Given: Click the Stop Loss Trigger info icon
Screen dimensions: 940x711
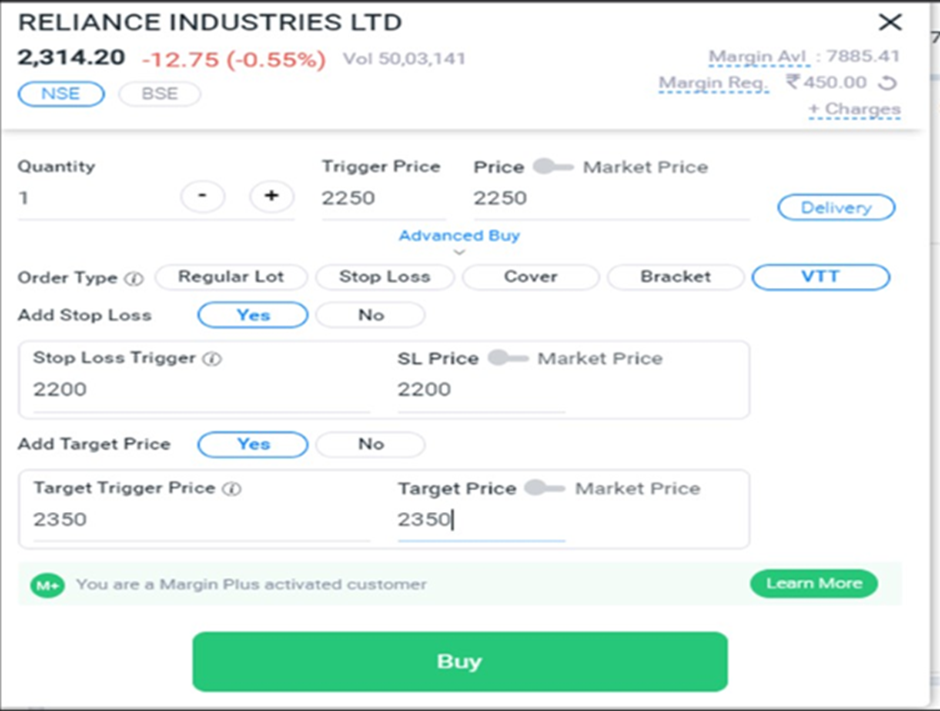Looking at the screenshot, I should point(212,358).
